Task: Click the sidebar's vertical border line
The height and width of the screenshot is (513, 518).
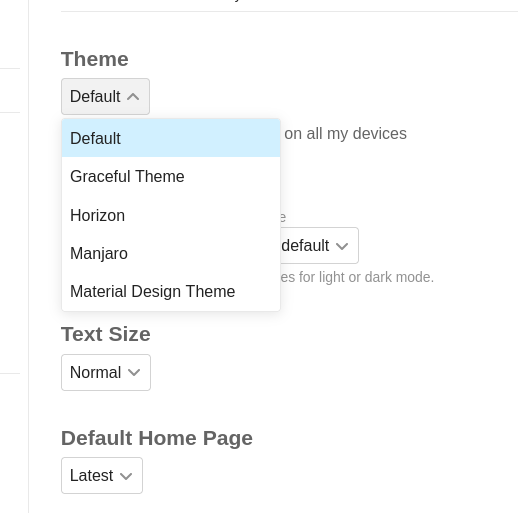Action: (29, 256)
